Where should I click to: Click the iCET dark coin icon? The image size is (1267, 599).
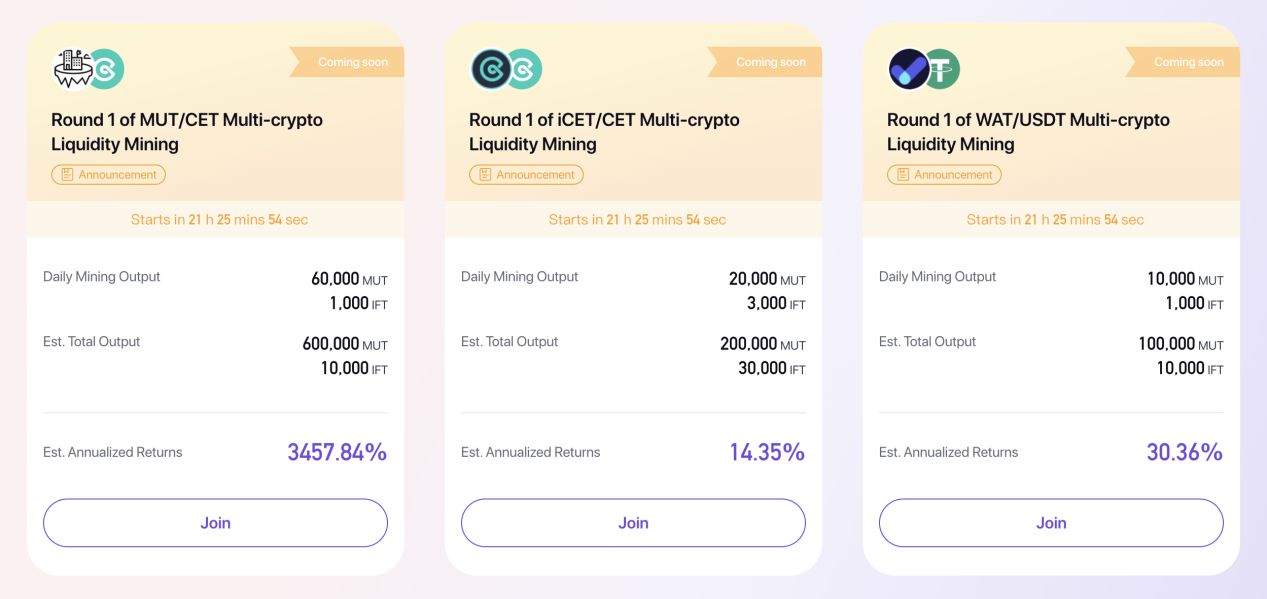[490, 69]
